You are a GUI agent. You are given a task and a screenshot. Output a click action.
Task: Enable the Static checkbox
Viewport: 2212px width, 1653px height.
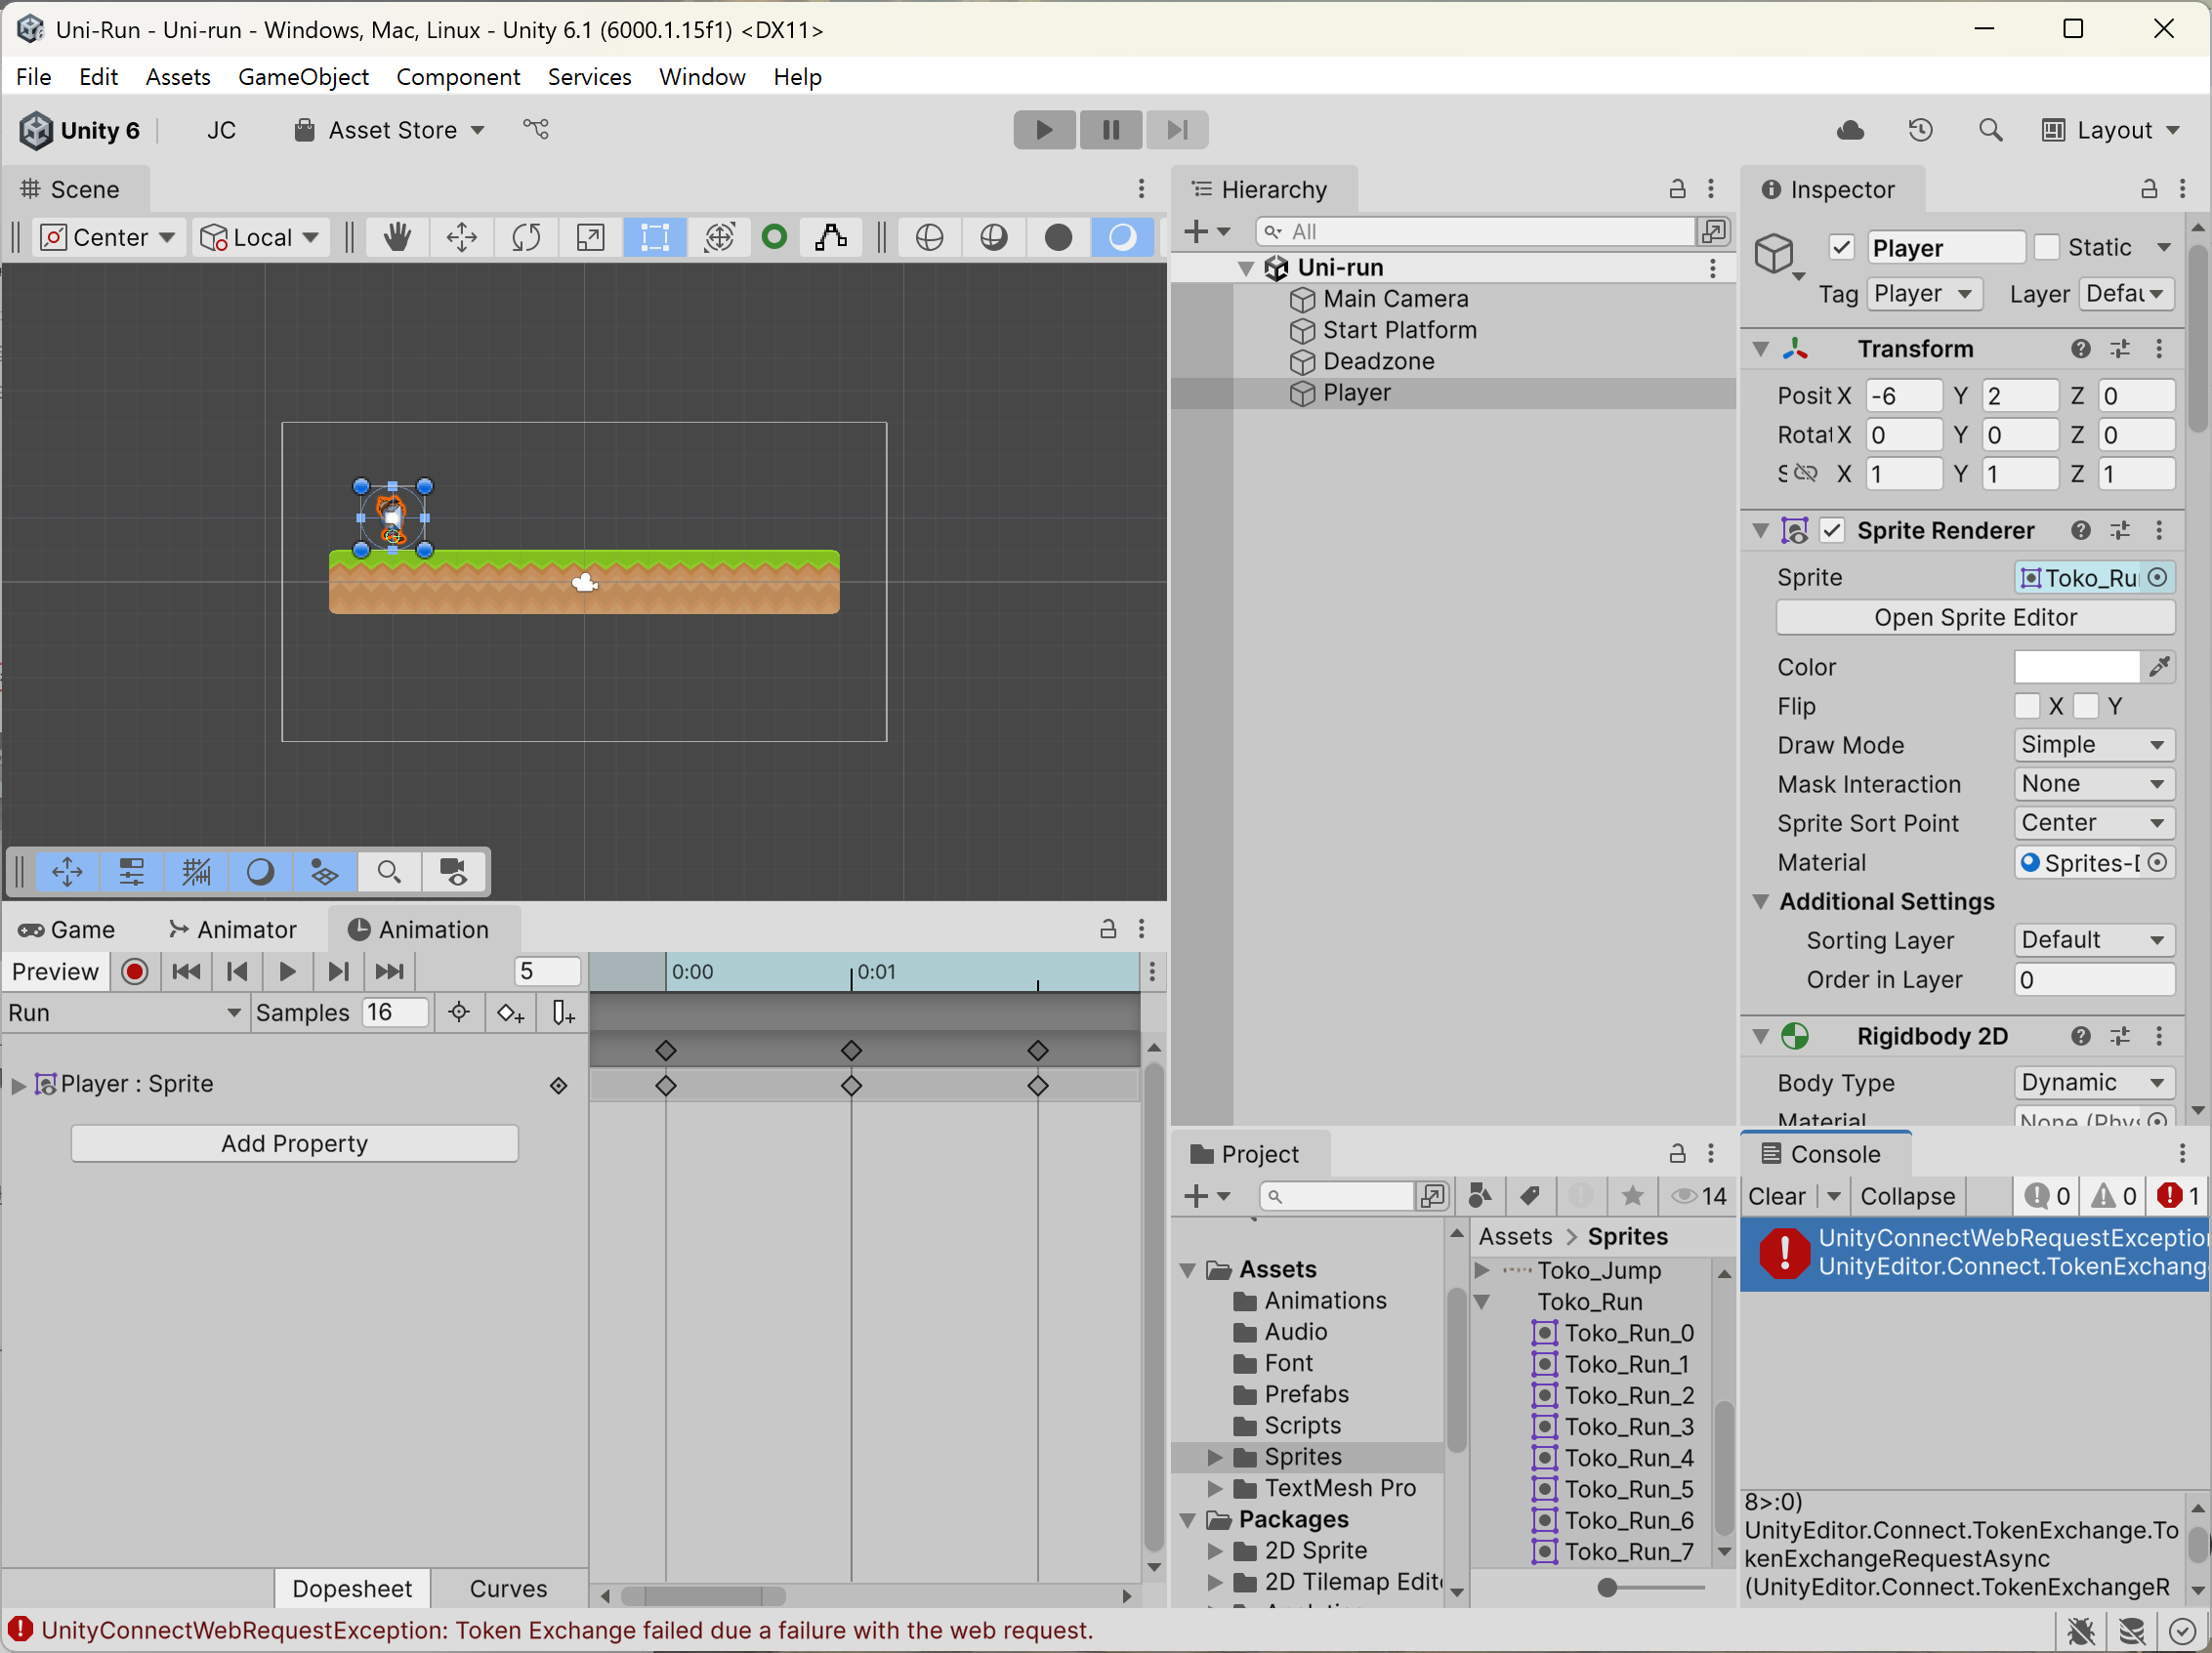2047,247
